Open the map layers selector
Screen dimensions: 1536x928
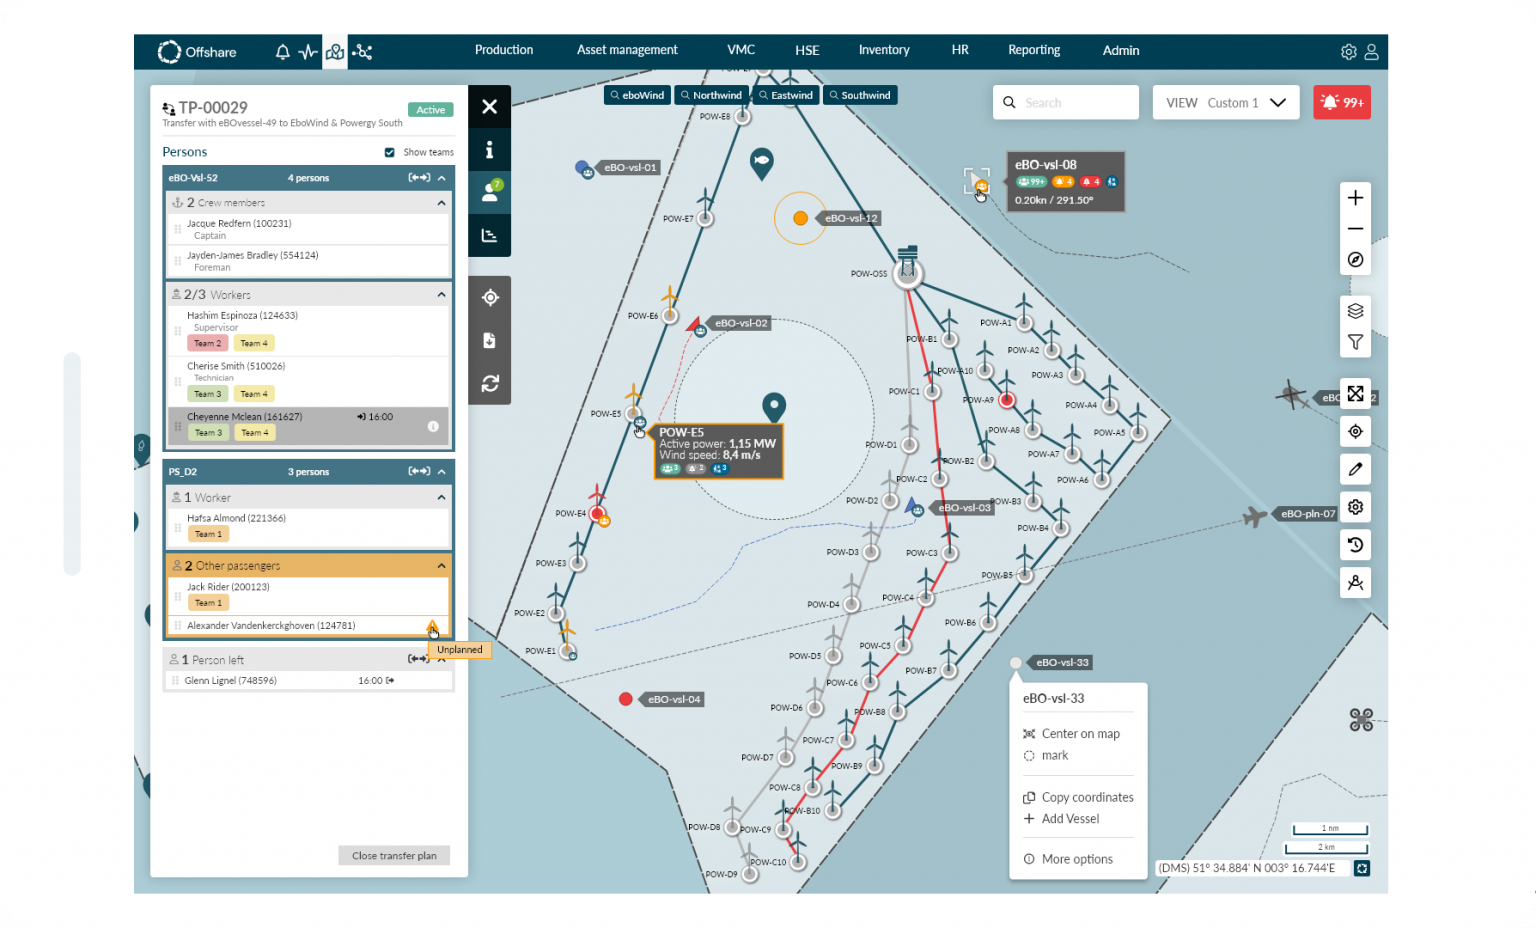(x=1355, y=310)
